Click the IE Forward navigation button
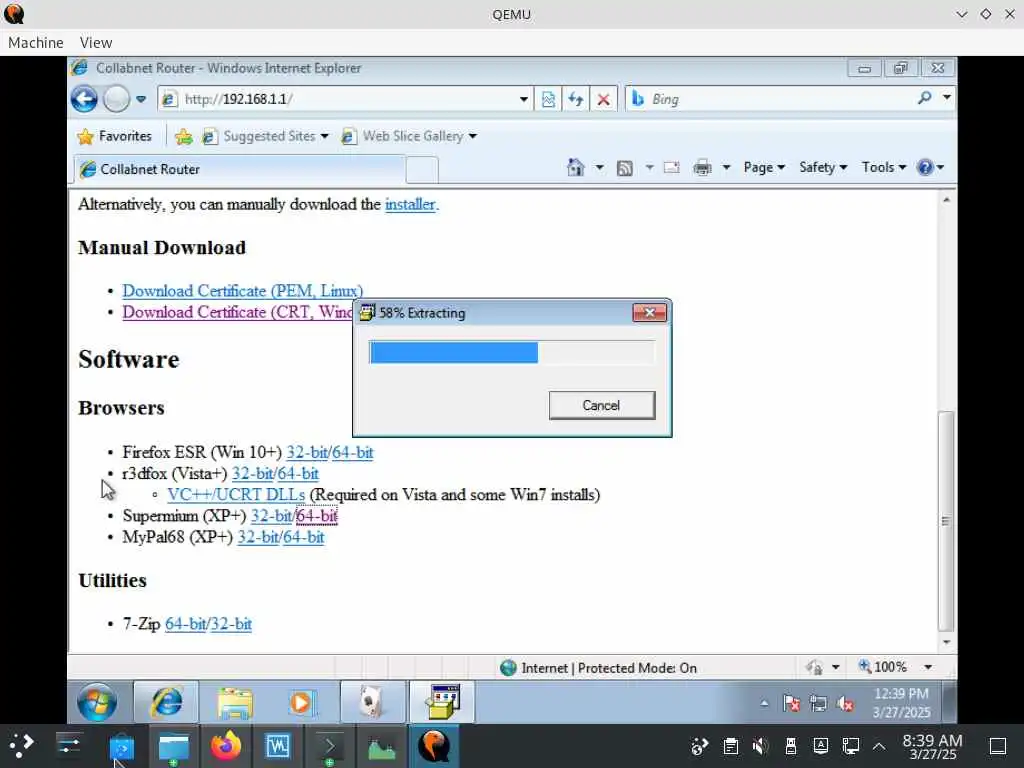The image size is (1024, 768). pyautogui.click(x=117, y=99)
